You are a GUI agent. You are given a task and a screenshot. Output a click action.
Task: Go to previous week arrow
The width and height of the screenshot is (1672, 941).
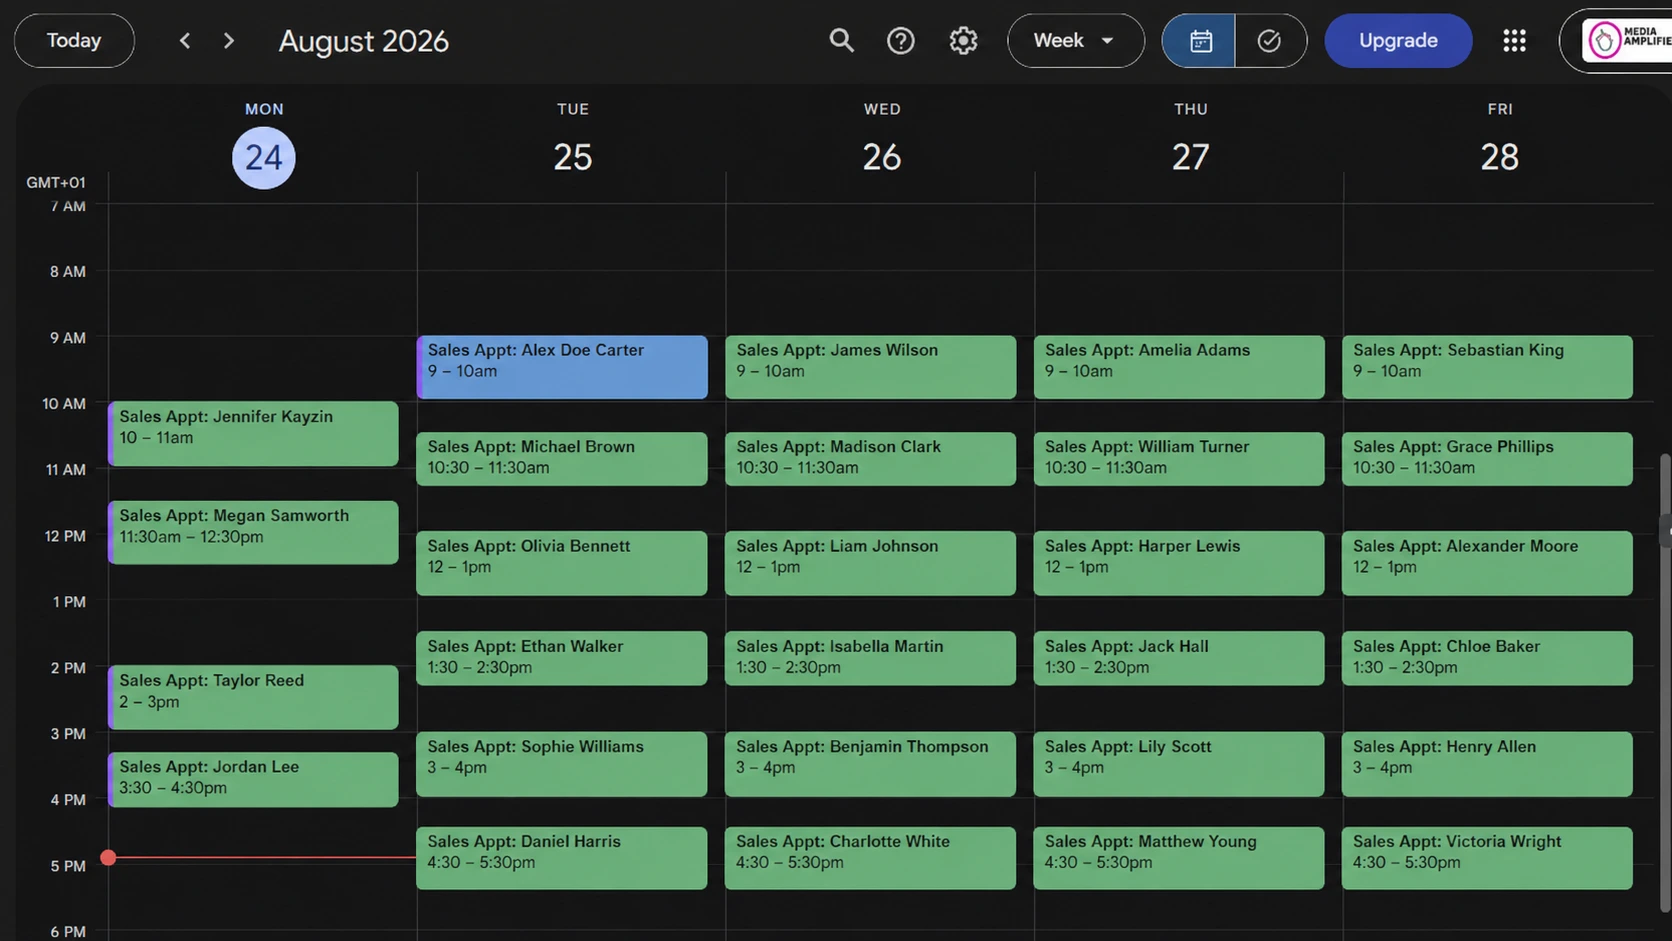pos(185,41)
